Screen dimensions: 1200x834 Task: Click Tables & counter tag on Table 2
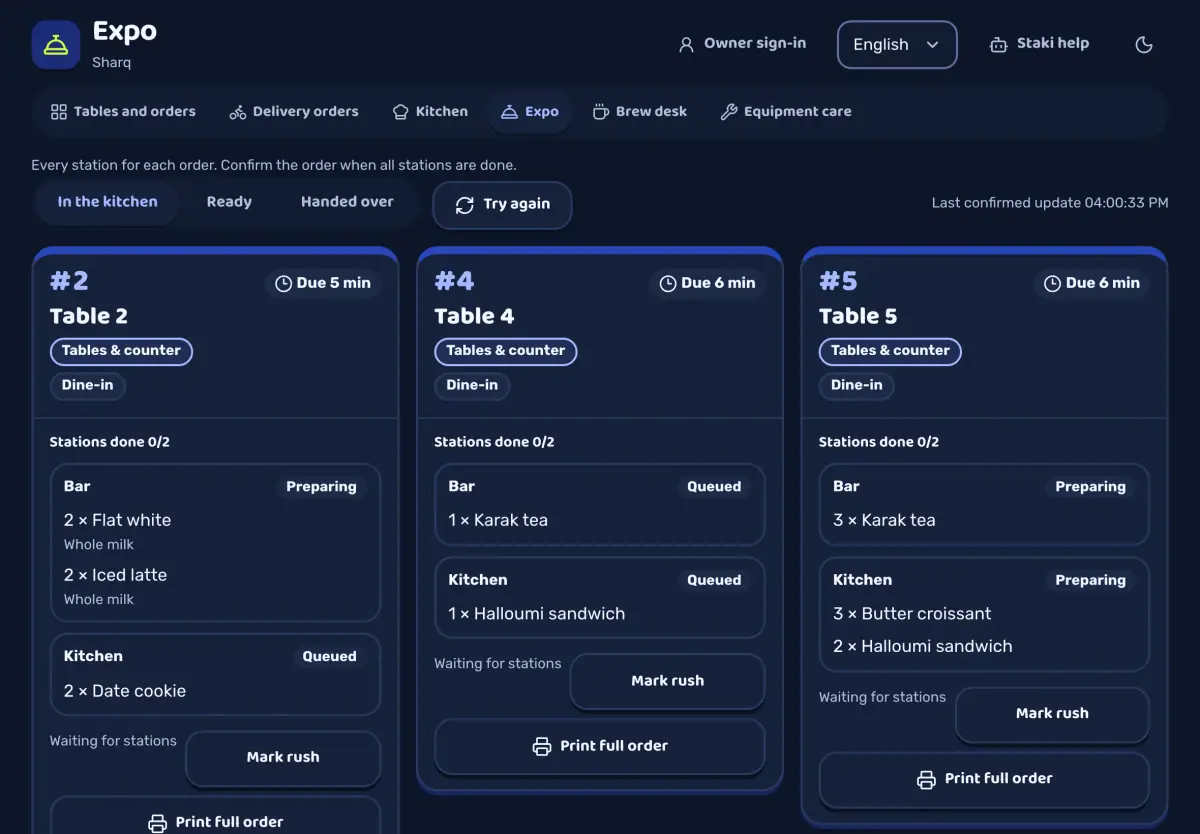click(x=121, y=351)
